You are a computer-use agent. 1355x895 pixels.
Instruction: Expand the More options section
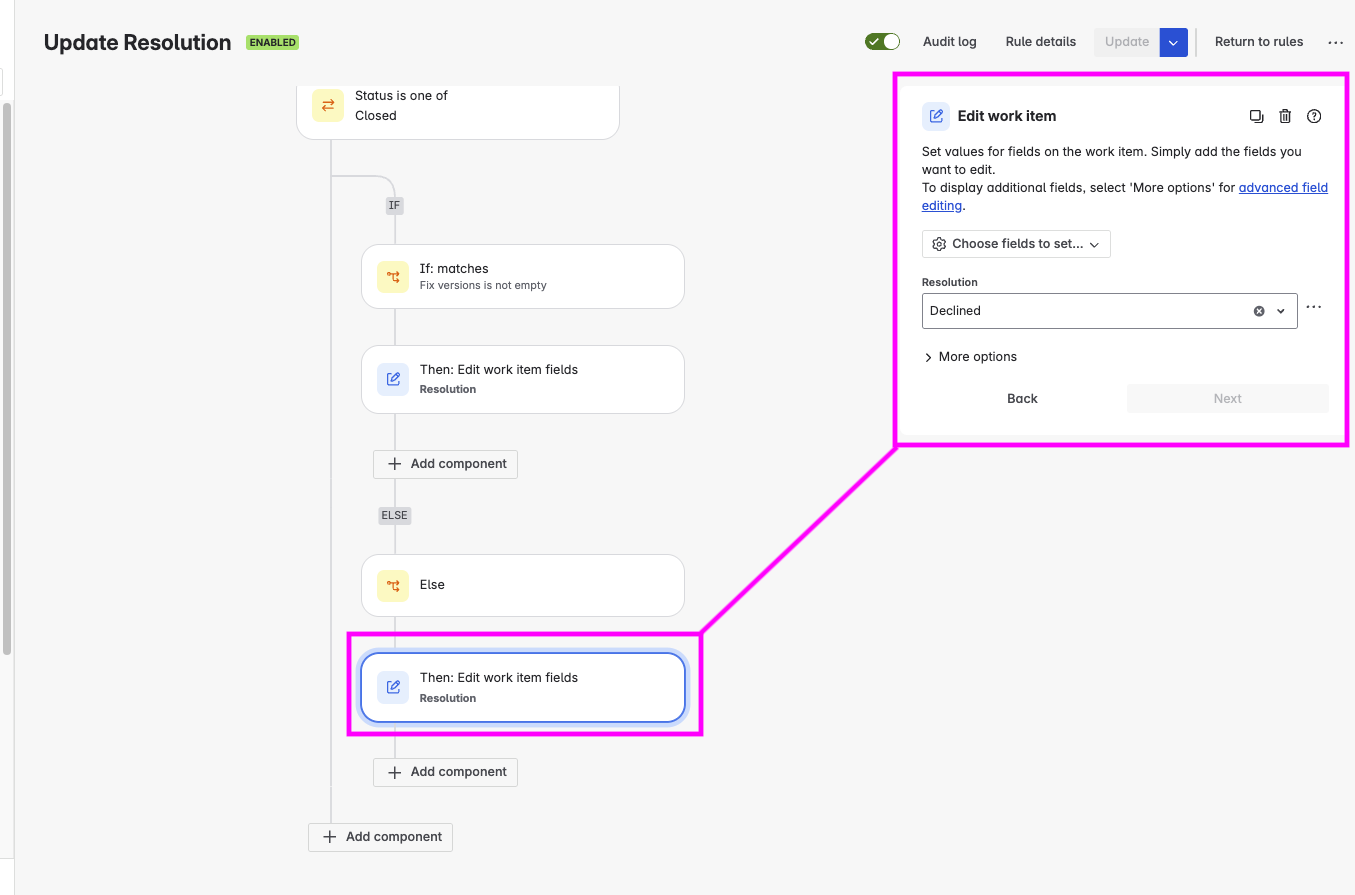coord(969,356)
